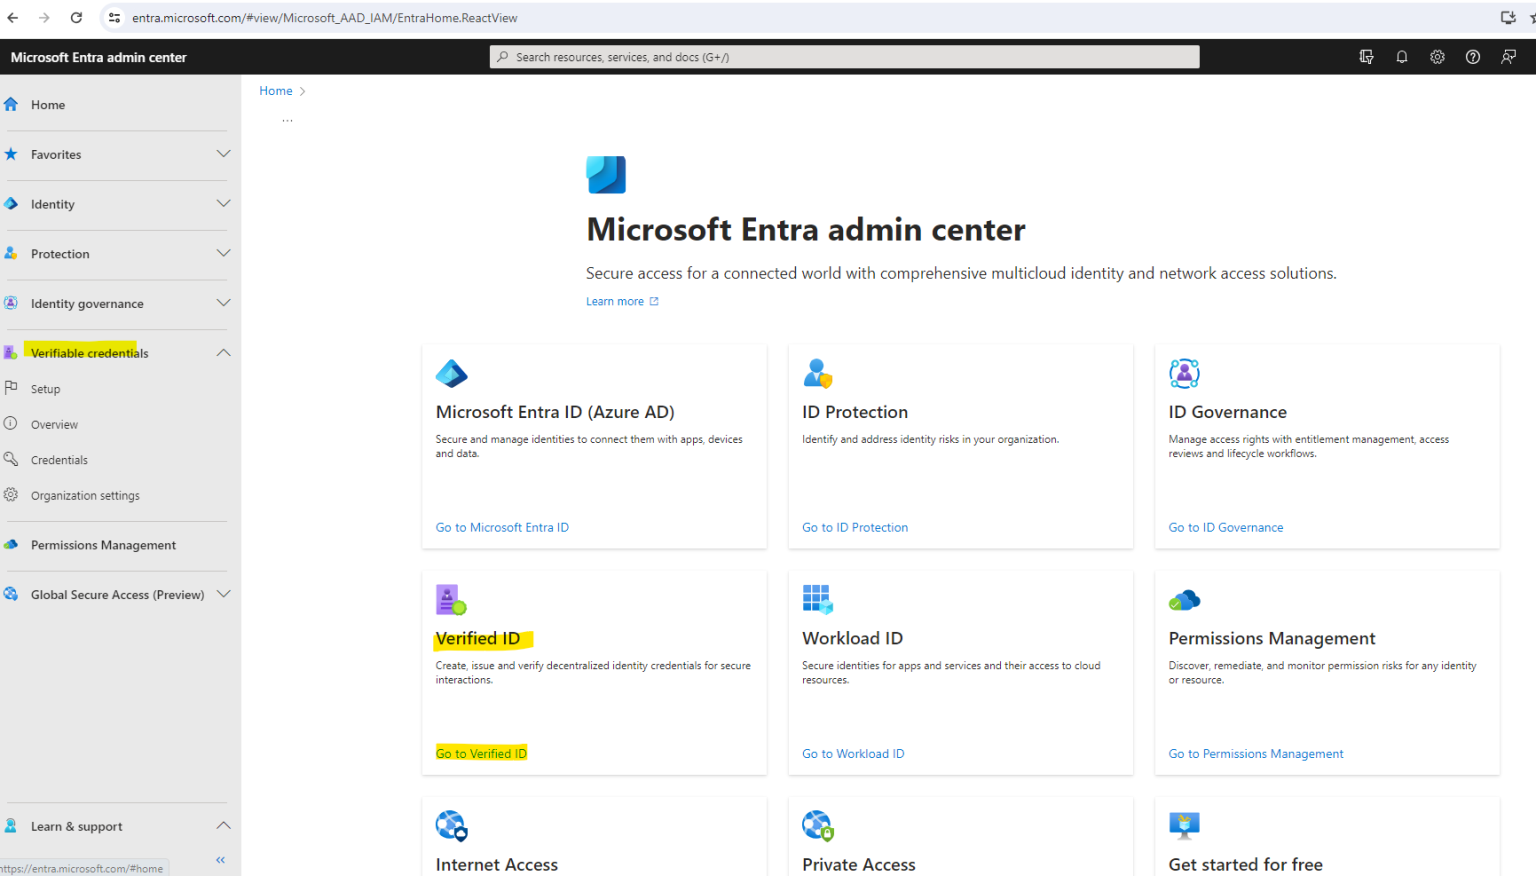Click the Go to ID Protection link
Image resolution: width=1536 pixels, height=876 pixels.
[855, 528]
